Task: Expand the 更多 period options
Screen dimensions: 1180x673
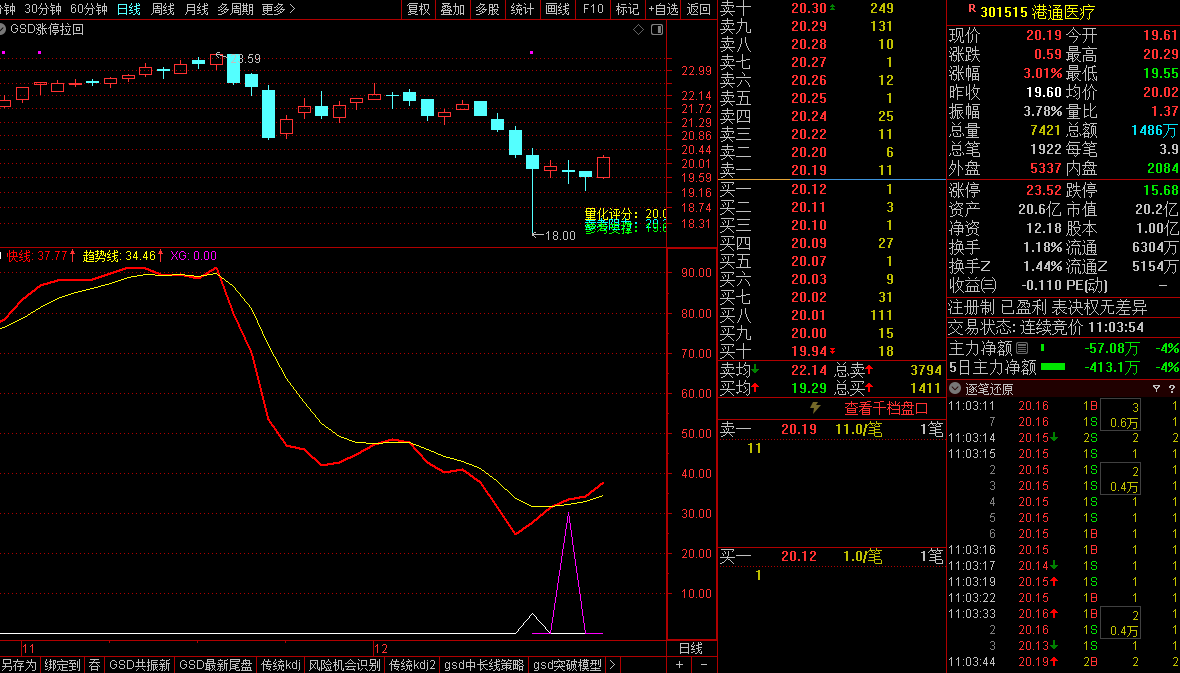Action: (x=278, y=9)
